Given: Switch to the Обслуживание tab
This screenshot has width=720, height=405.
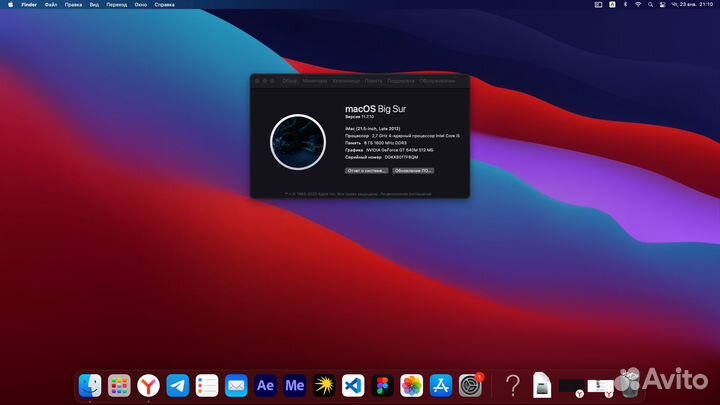Looking at the screenshot, I should 437,81.
